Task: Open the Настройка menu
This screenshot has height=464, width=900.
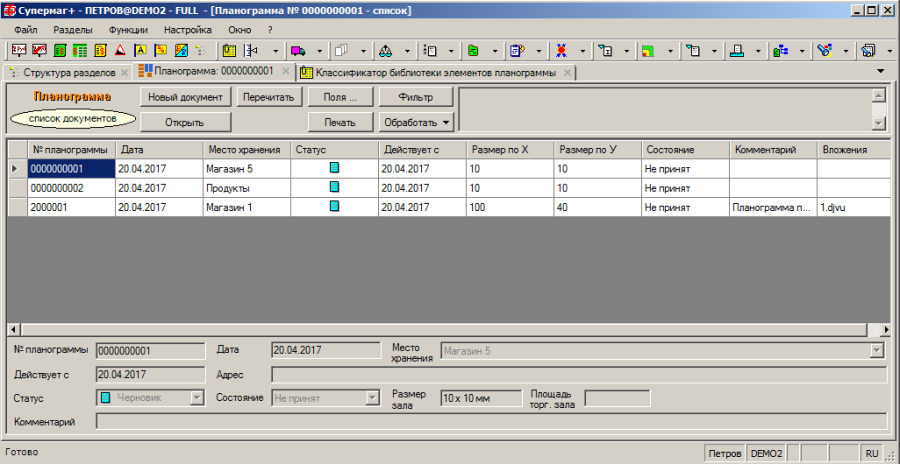Action: tap(188, 30)
